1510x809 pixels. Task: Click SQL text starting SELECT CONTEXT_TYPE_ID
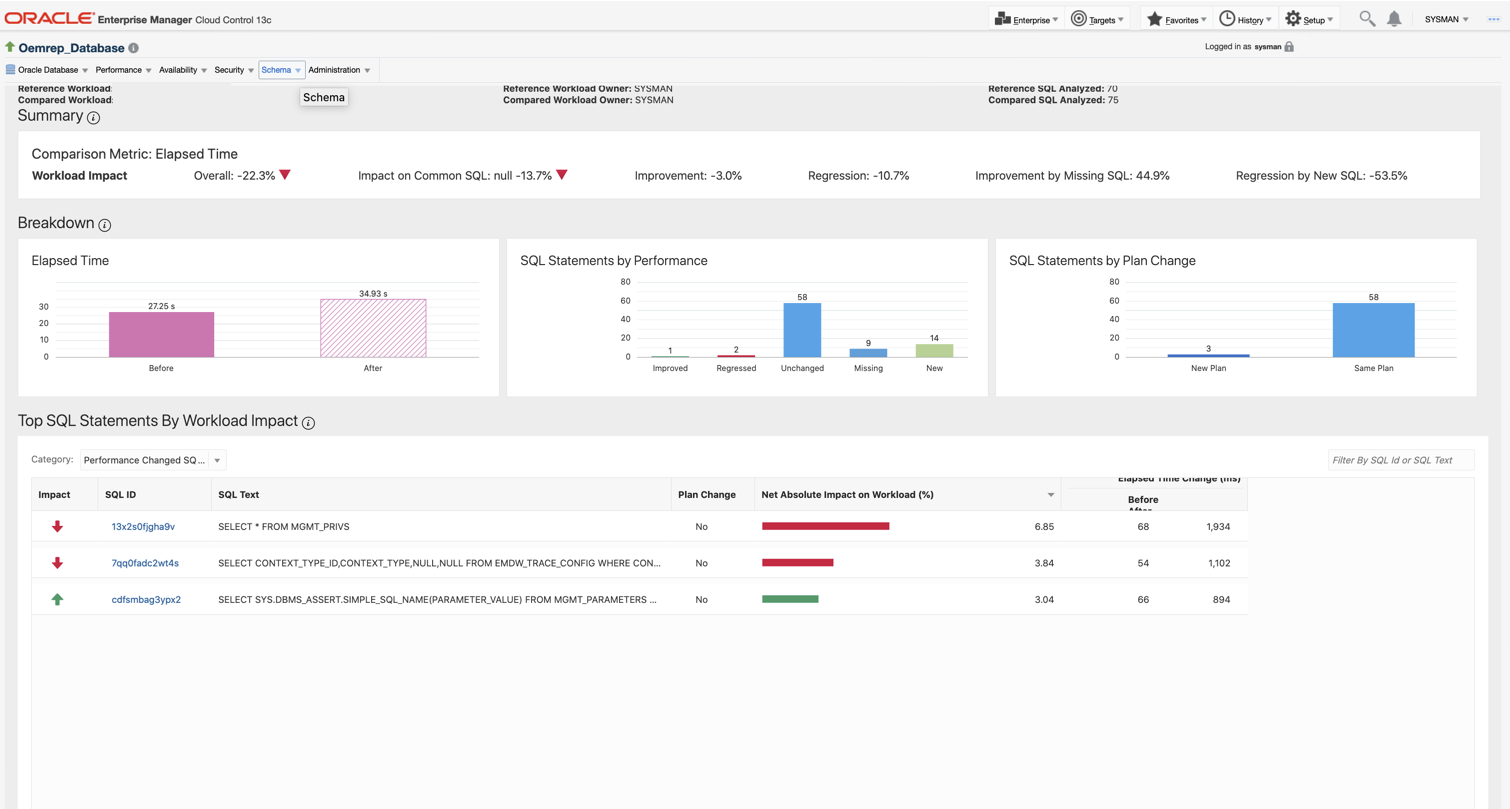click(439, 563)
